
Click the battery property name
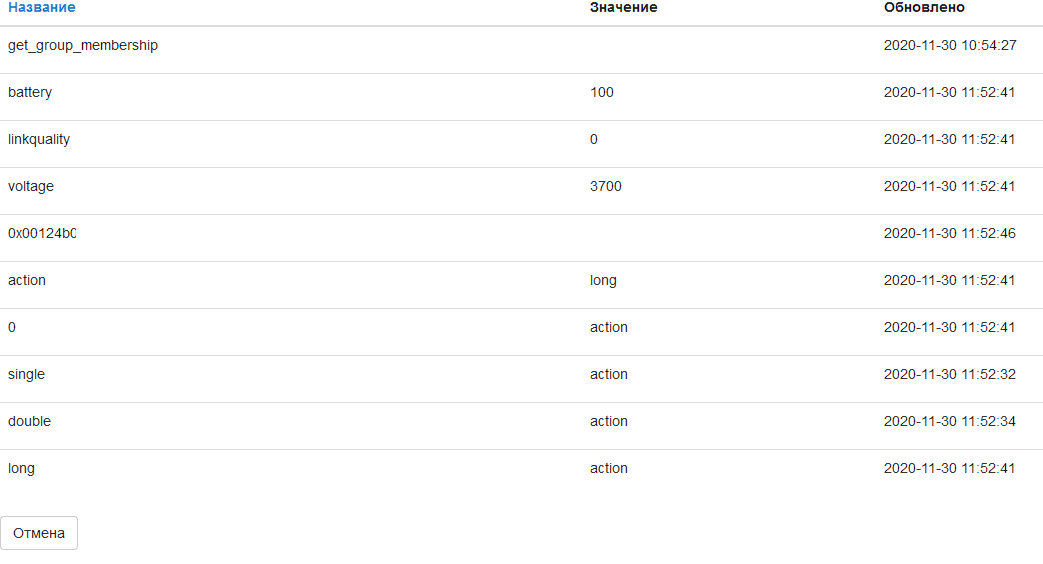[x=30, y=93]
